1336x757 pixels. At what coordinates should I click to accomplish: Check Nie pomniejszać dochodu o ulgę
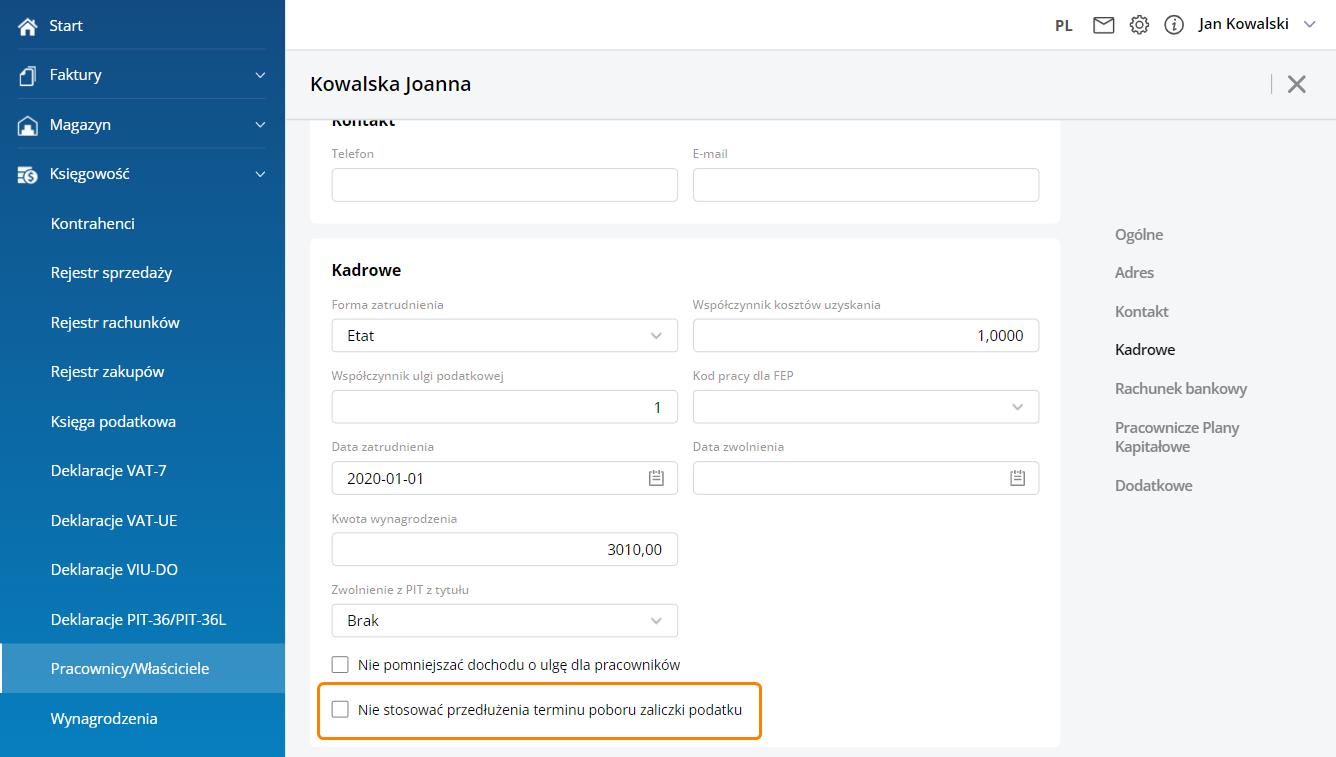(340, 664)
